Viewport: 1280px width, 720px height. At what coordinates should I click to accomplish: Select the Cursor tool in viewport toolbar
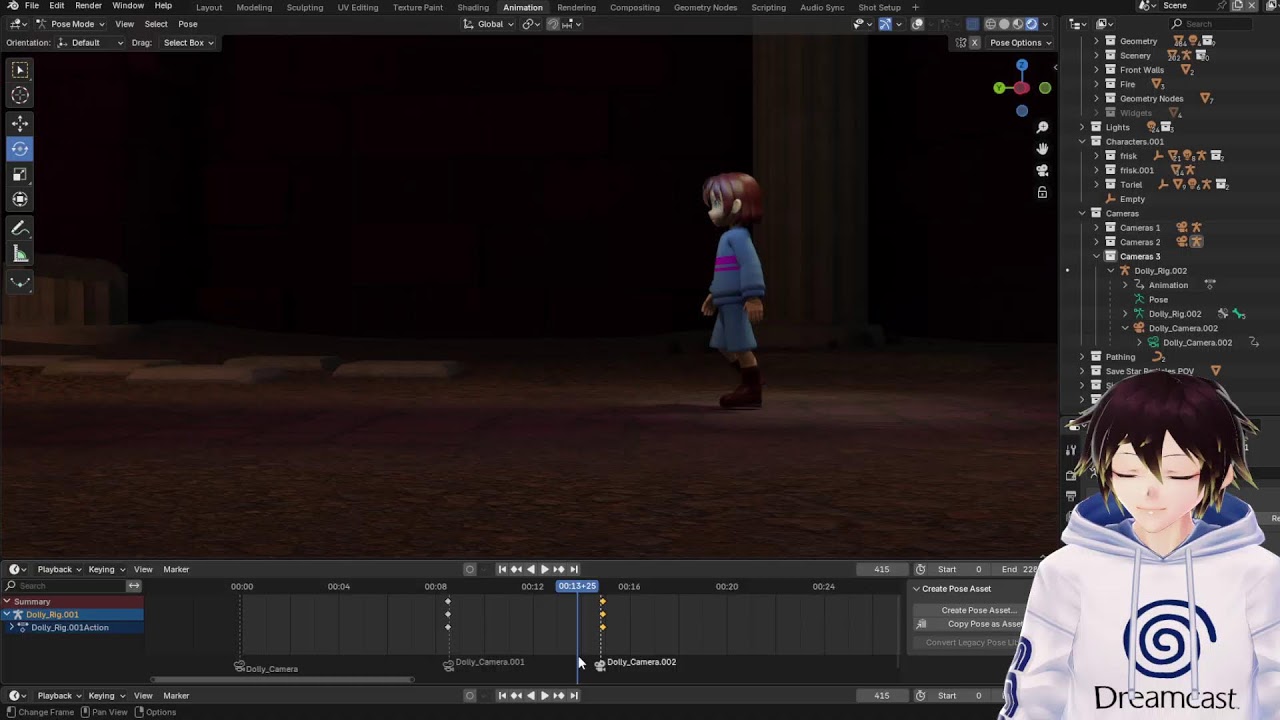click(x=20, y=95)
